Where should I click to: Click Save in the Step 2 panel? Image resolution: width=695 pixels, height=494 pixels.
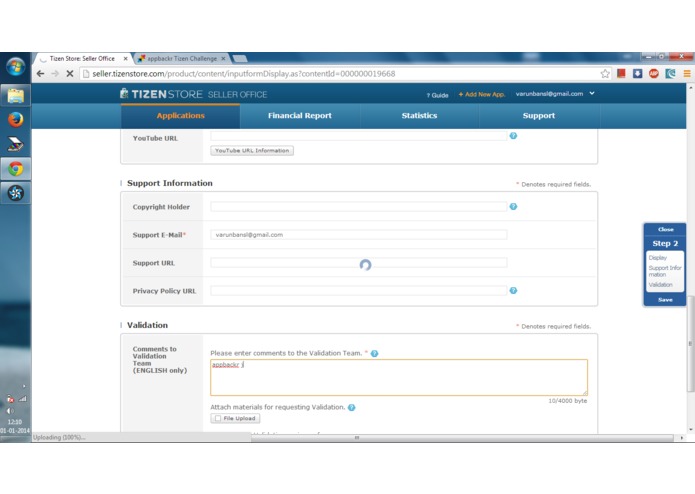click(x=665, y=300)
